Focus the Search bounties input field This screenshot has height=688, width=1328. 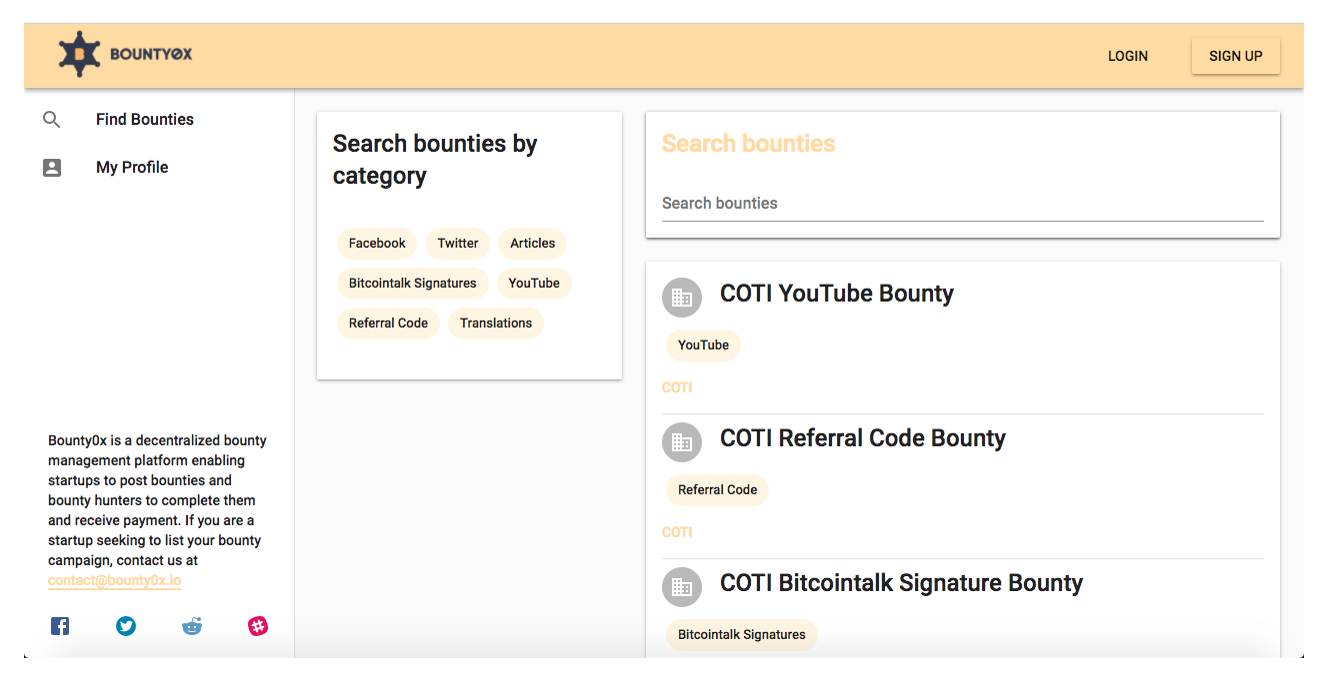coord(963,203)
